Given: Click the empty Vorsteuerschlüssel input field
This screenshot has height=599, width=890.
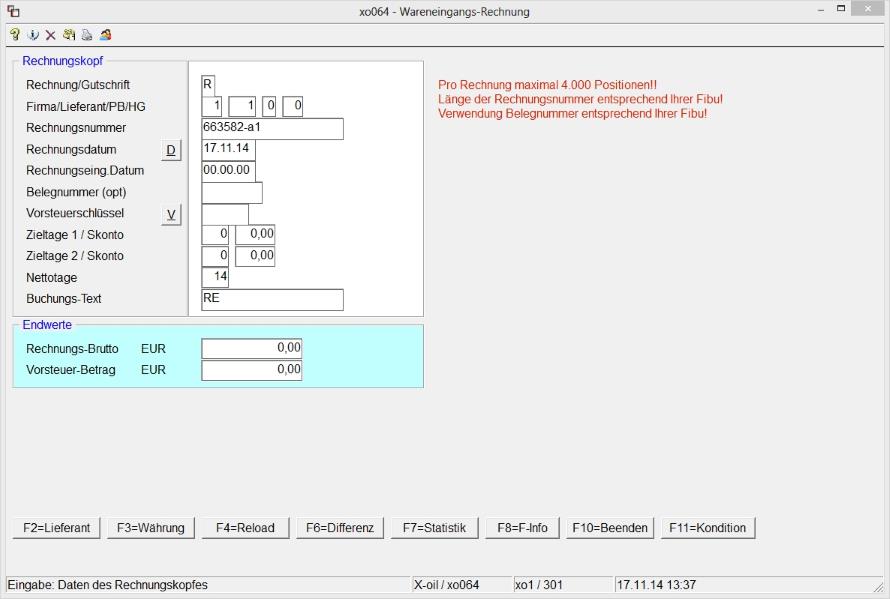Looking at the screenshot, I should coord(225,214).
